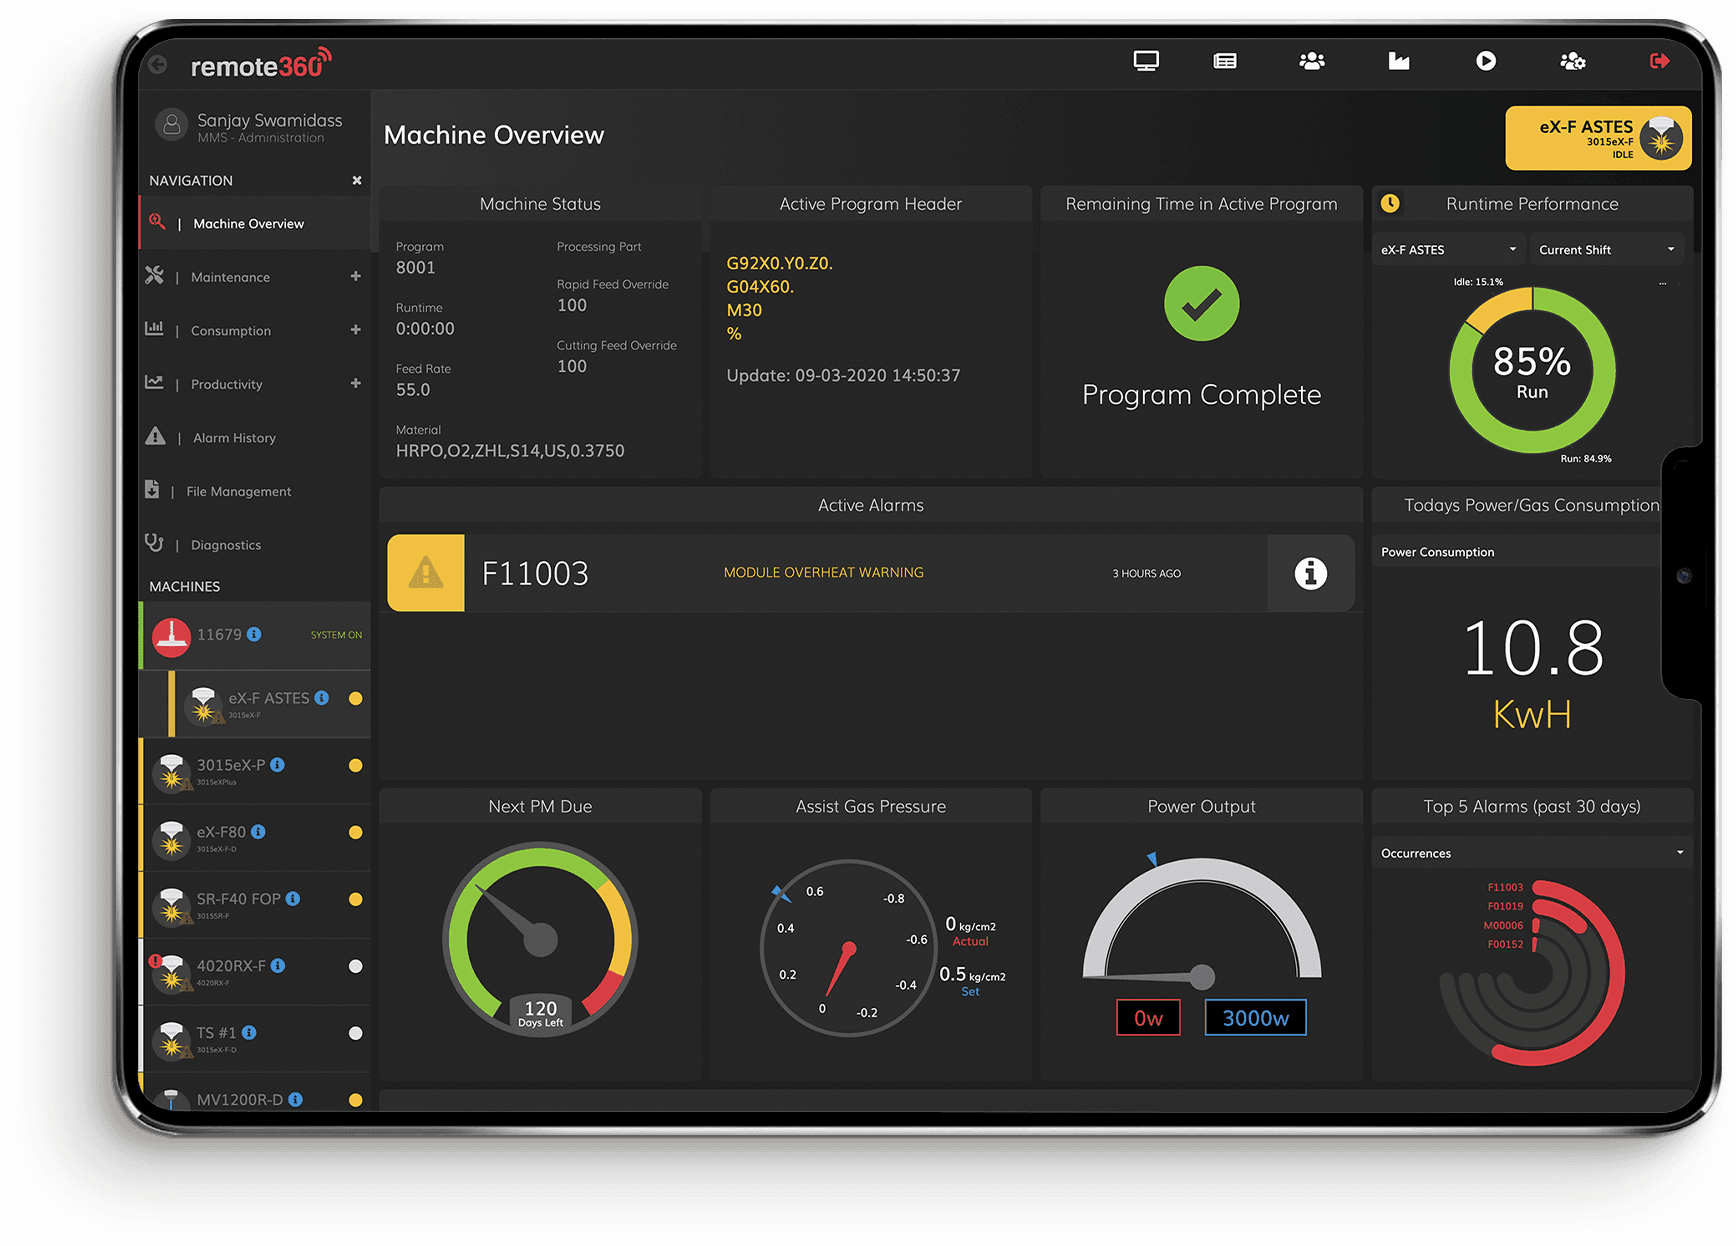The height and width of the screenshot is (1246, 1736).
Task: Click the monitor icon in top toolbar
Action: pos(1146,61)
